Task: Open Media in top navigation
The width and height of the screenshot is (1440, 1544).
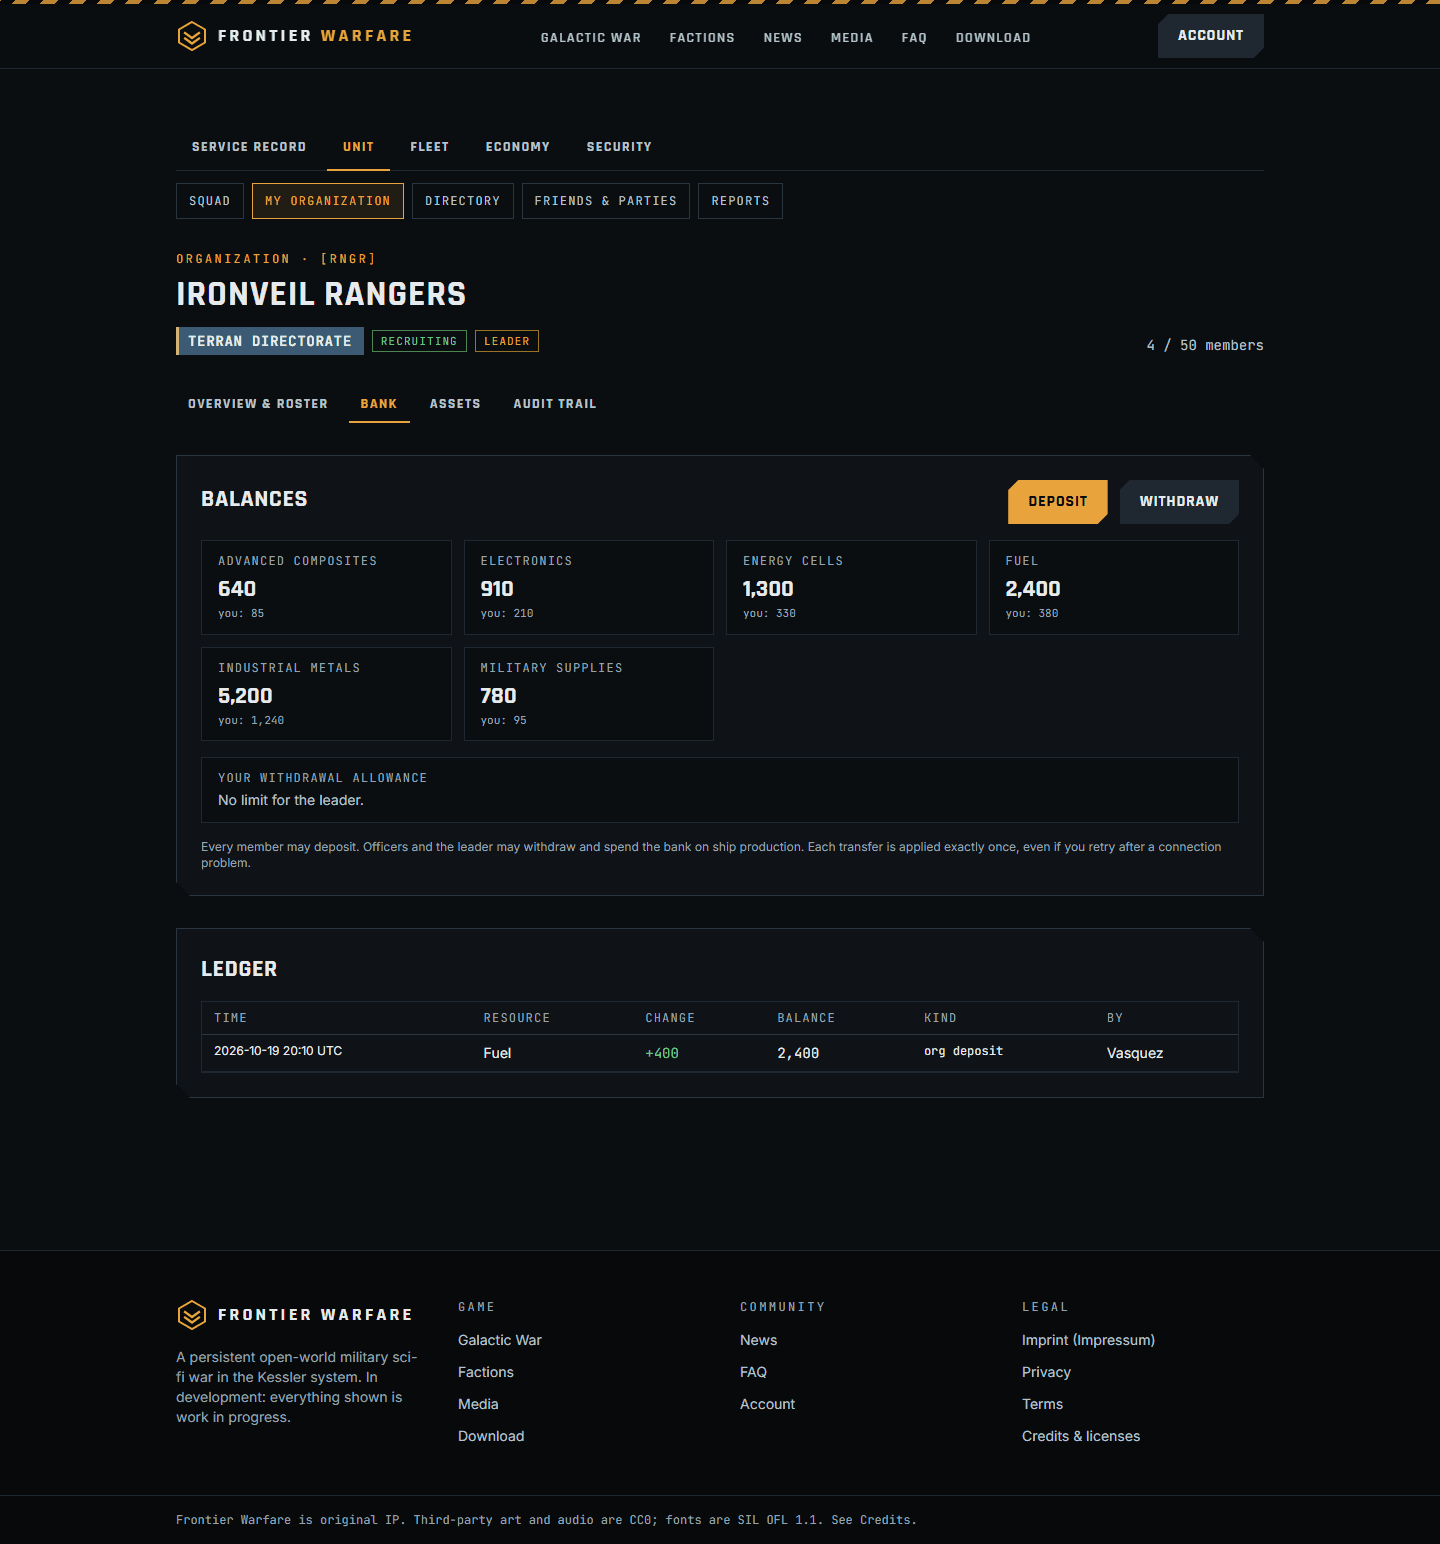Action: click(852, 38)
